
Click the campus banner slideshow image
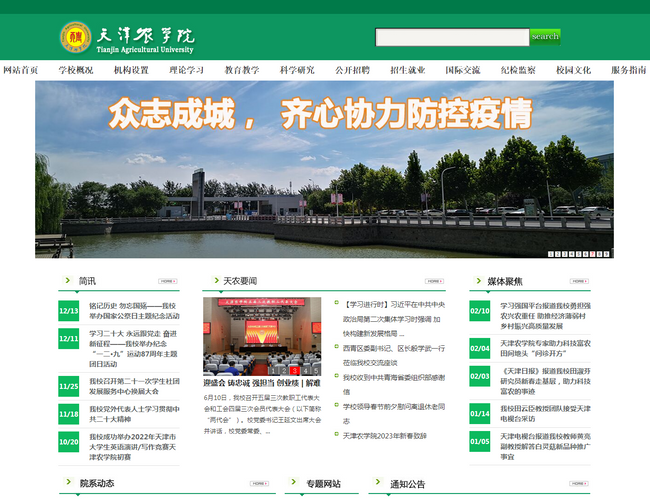coord(324,169)
